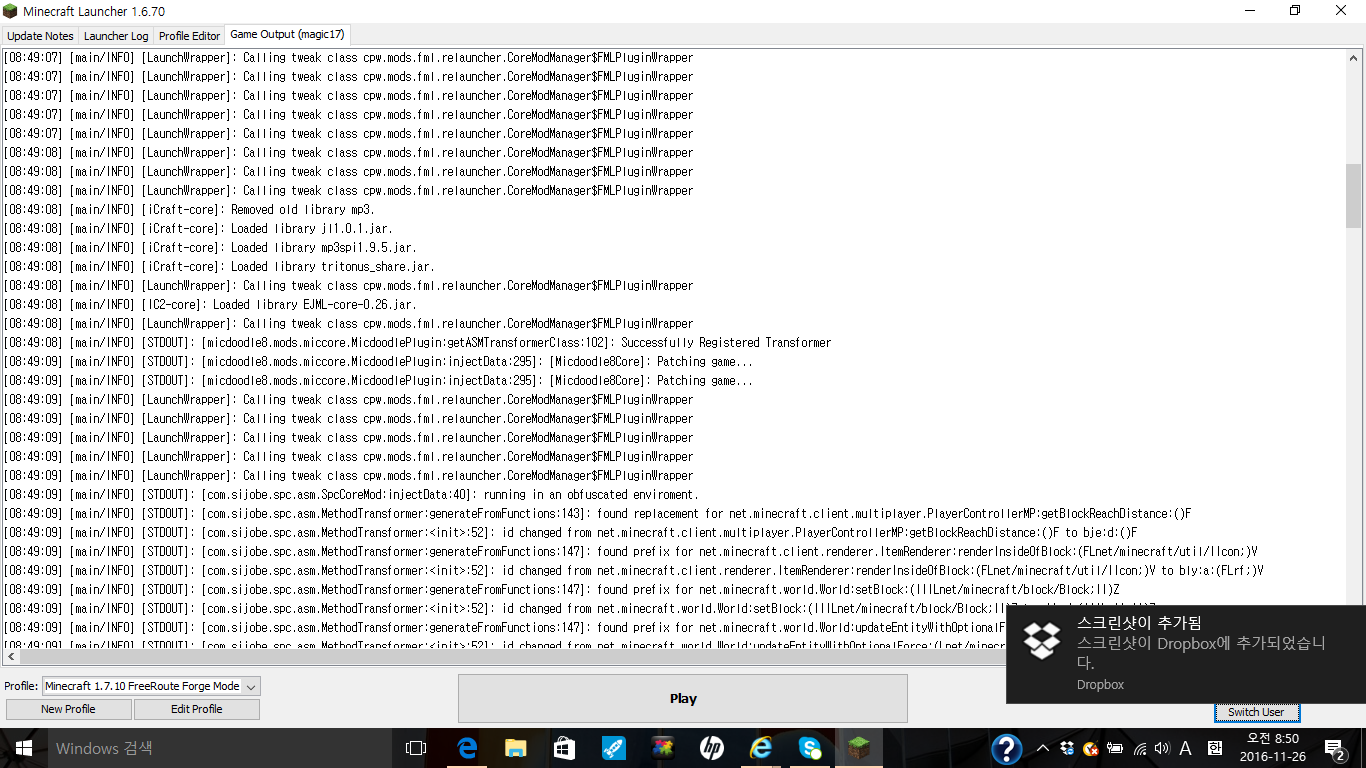Open the colorful puzzle app on the taskbar
Viewport: 1366px width, 768px height.
pyautogui.click(x=663, y=748)
